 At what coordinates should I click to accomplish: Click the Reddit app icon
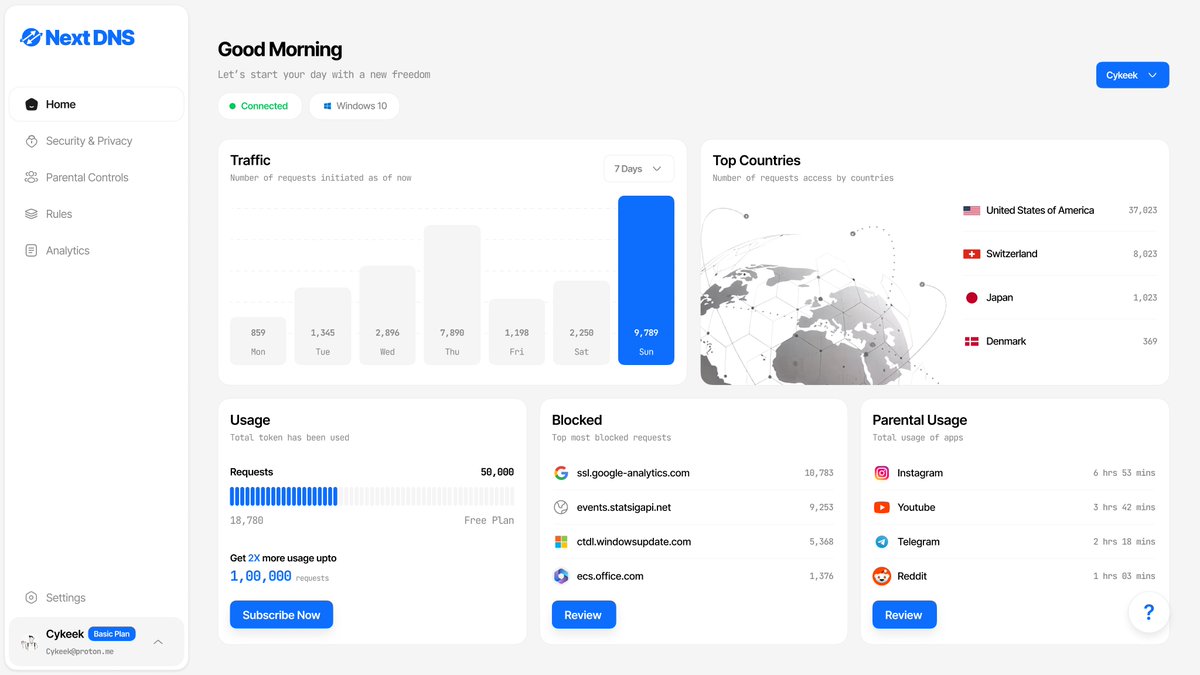pyautogui.click(x=881, y=576)
